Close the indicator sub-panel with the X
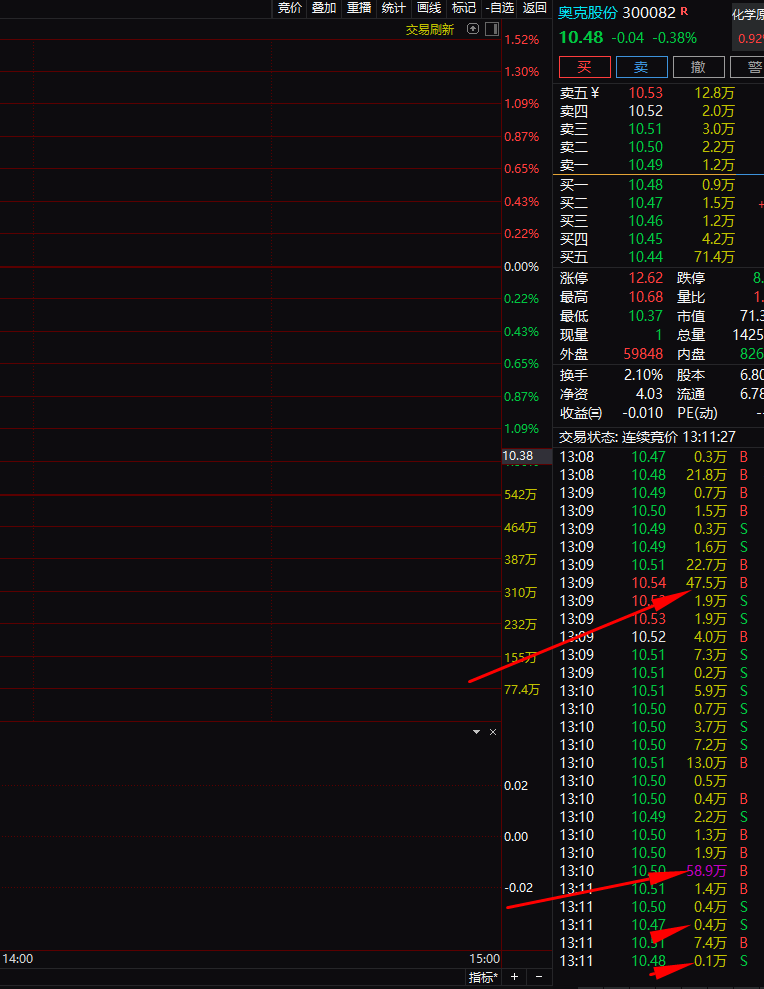Screen dimensions: 764x989 click(x=493, y=732)
